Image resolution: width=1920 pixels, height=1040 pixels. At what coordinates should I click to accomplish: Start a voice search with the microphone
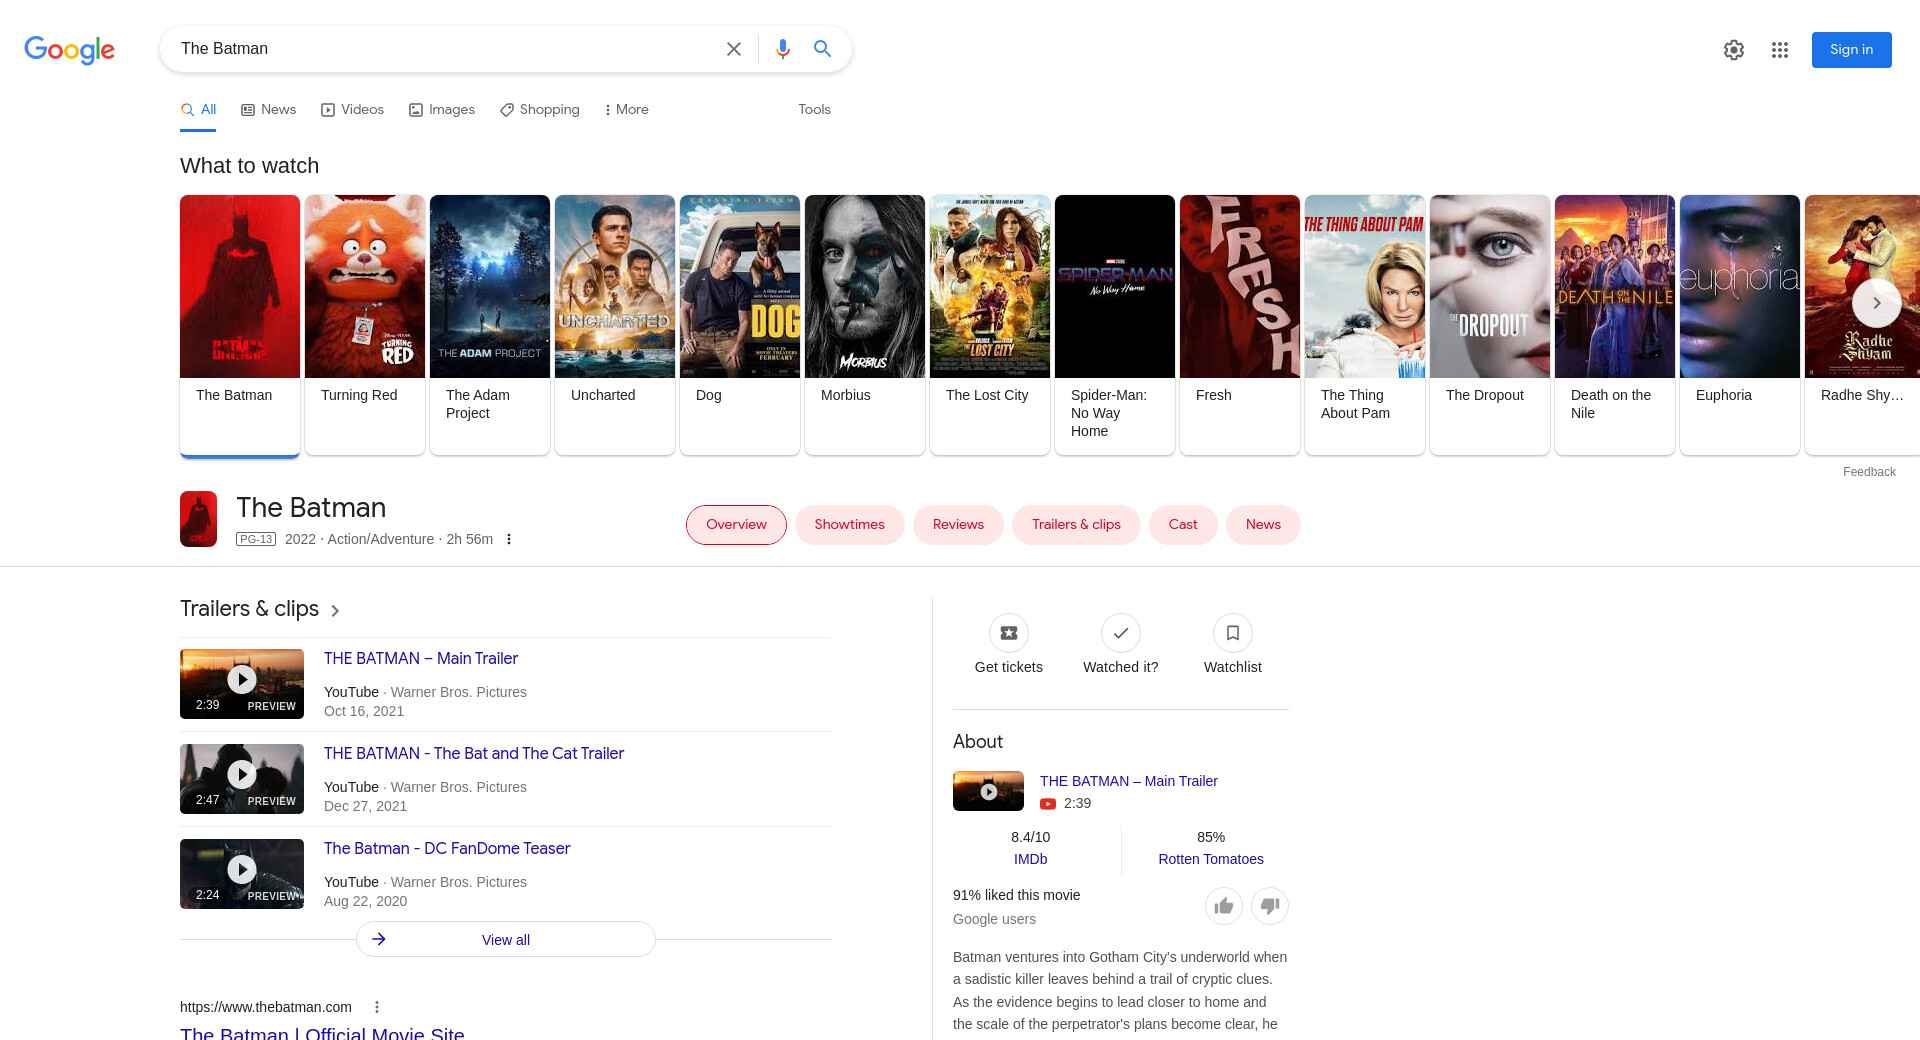point(782,49)
